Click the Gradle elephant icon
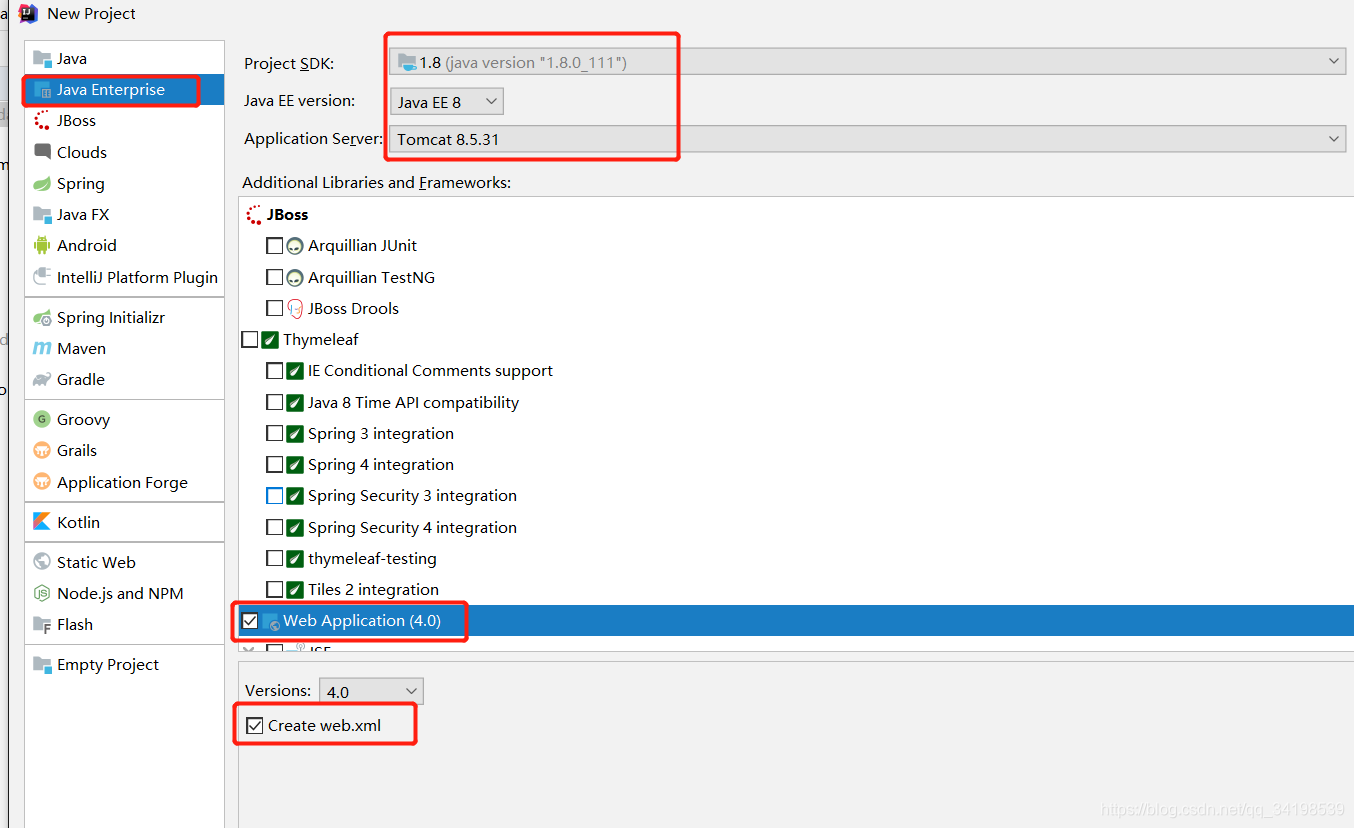The height and width of the screenshot is (828, 1354). pyautogui.click(x=42, y=380)
